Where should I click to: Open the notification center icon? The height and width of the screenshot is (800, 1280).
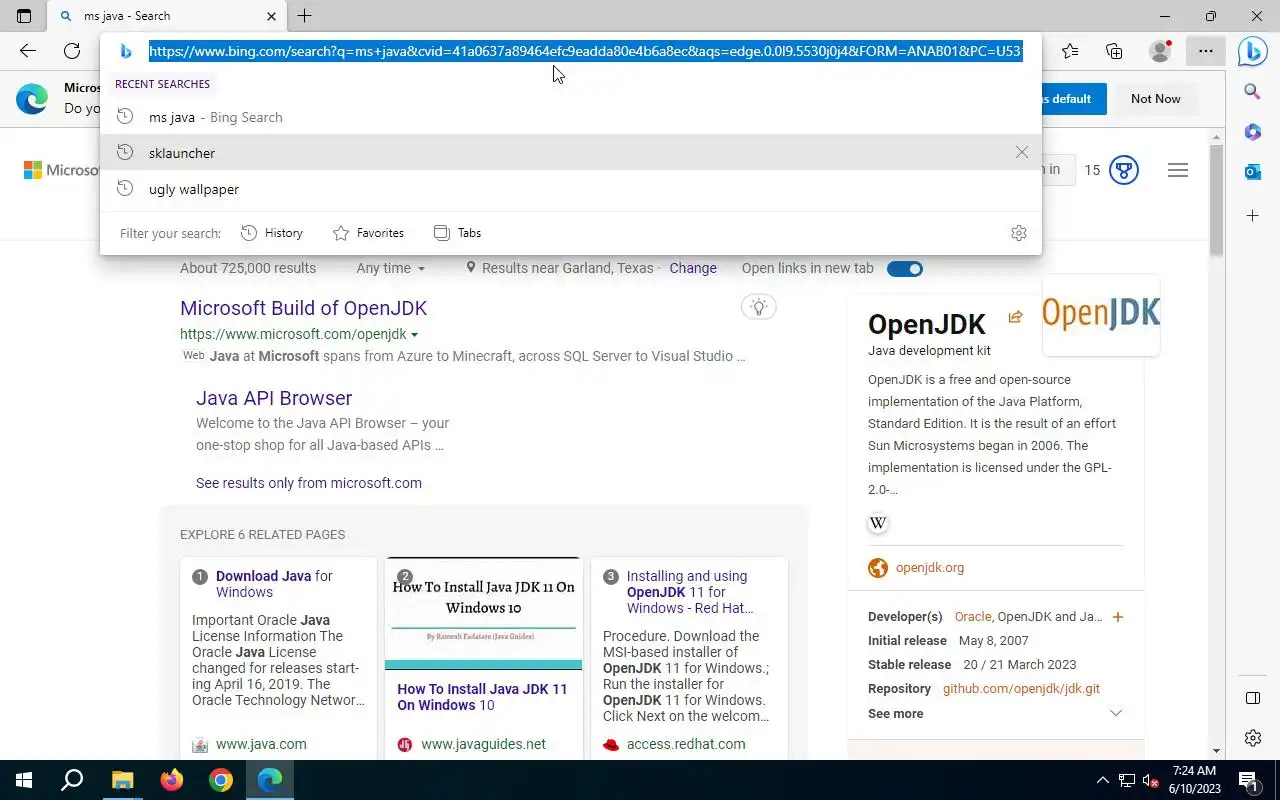point(1248,780)
